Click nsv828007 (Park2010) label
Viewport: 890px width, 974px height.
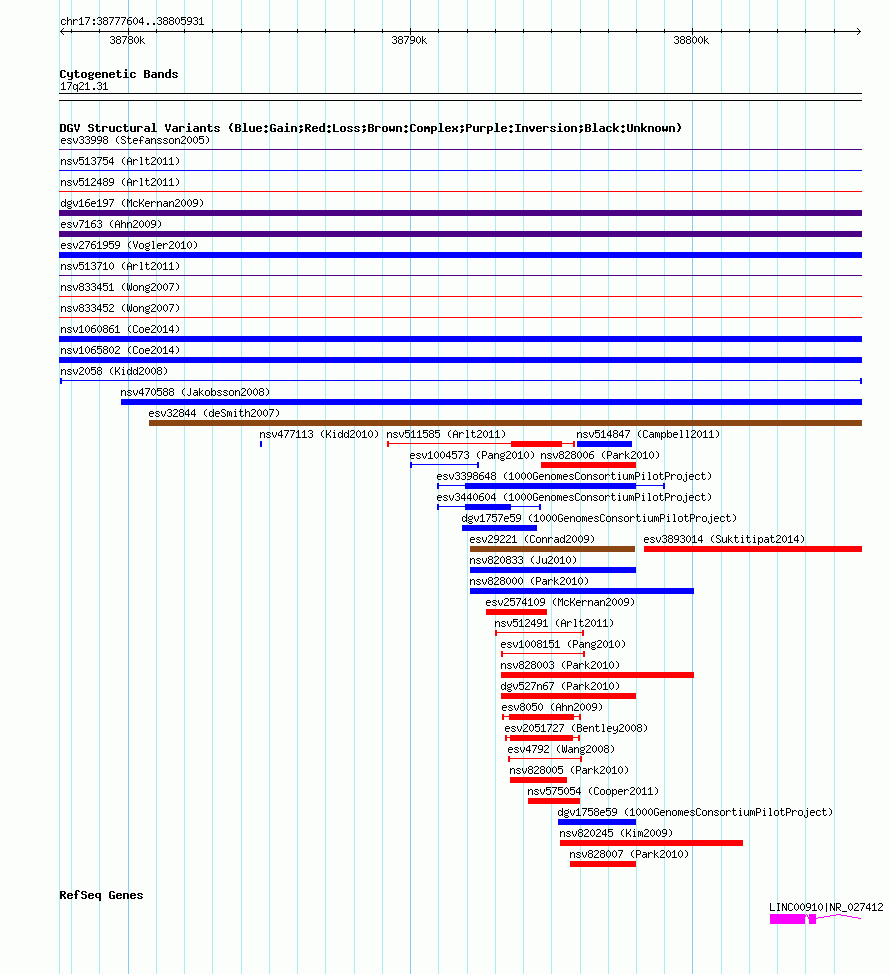coord(629,855)
